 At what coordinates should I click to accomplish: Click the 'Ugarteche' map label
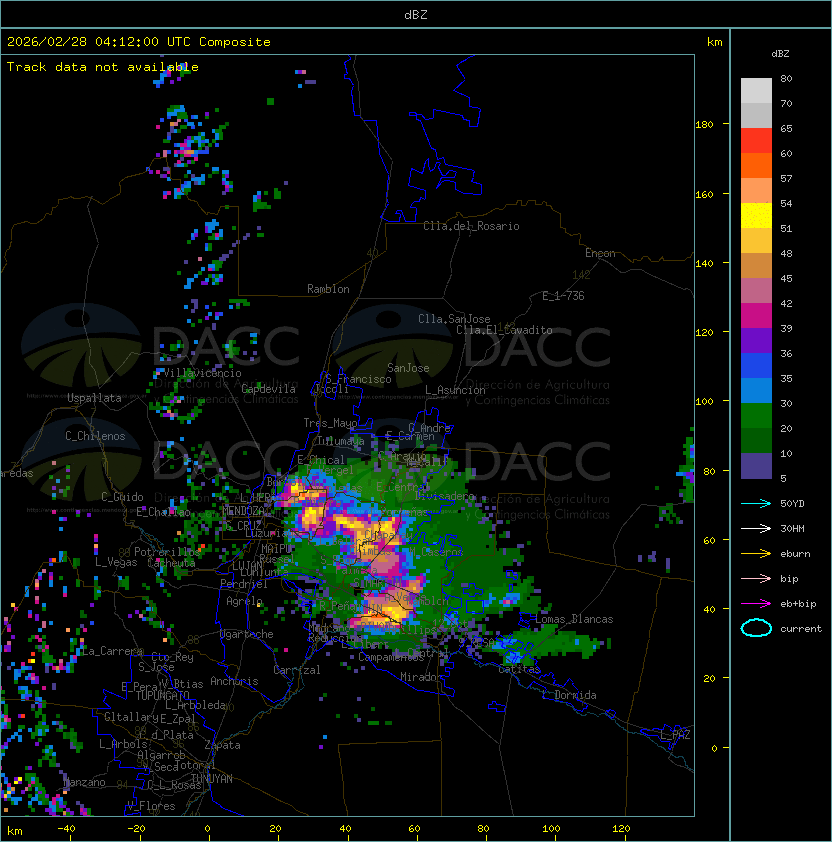click(x=247, y=634)
